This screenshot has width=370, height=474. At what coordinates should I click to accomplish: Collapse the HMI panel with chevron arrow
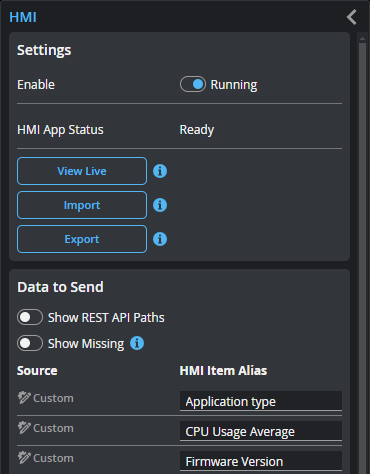352,17
